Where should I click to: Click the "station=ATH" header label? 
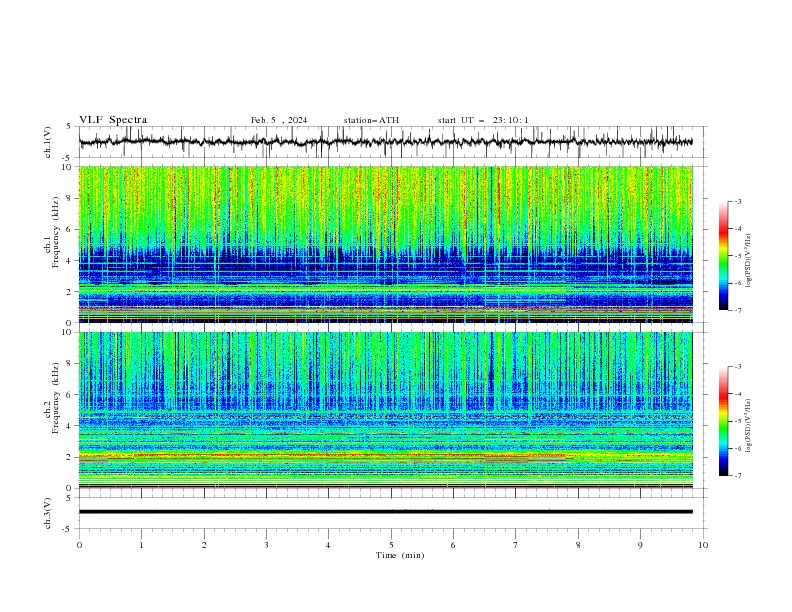[x=371, y=120]
